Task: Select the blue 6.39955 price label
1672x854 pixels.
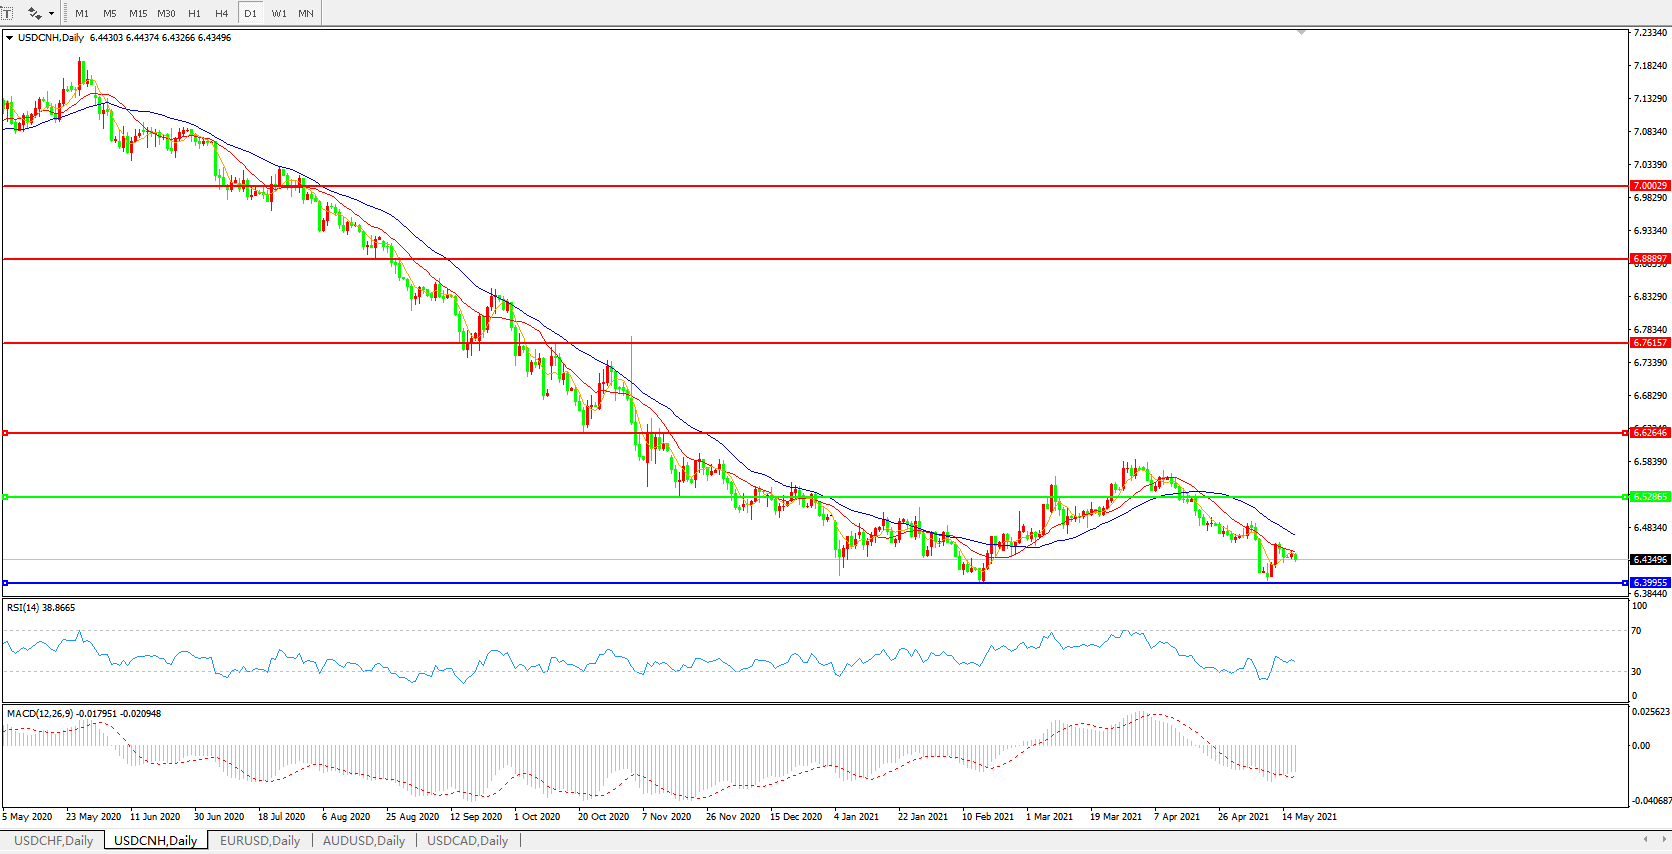Action: click(x=1649, y=582)
